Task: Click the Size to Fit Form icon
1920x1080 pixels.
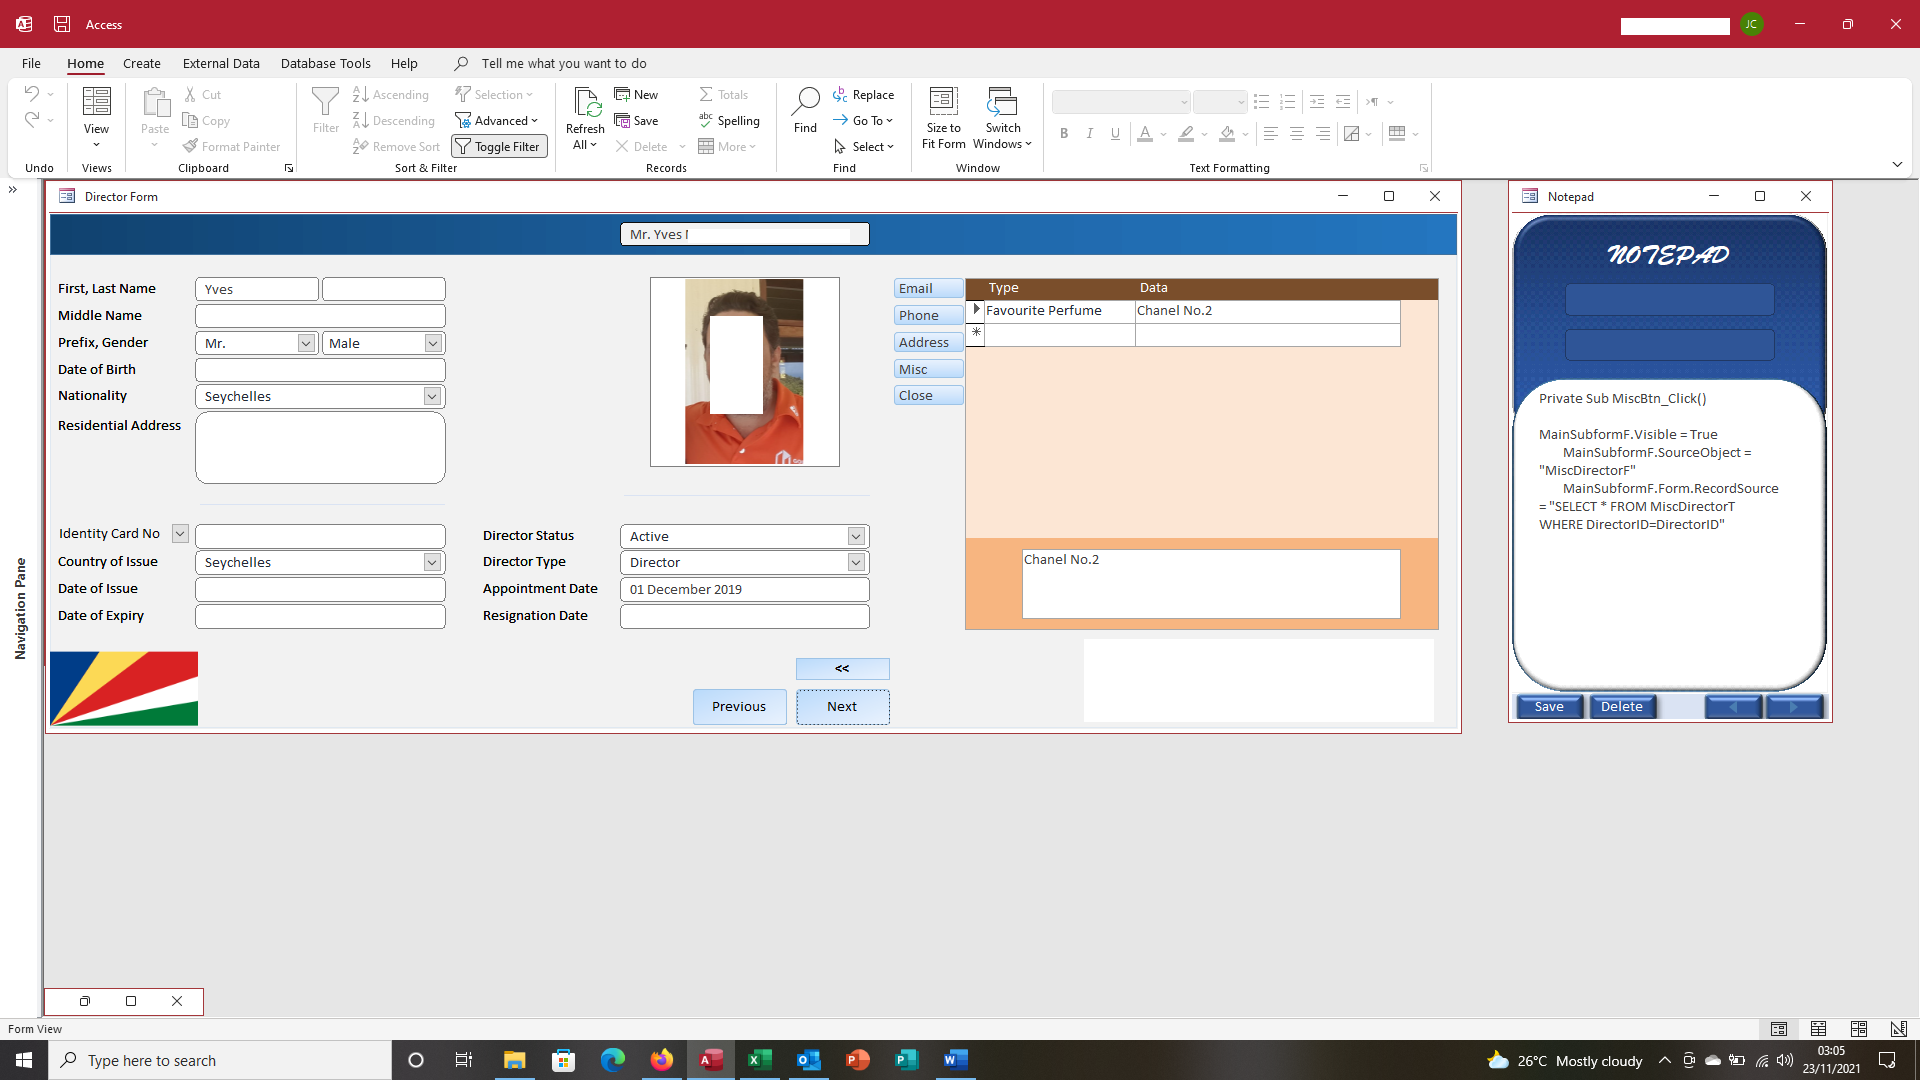Action: 943,102
